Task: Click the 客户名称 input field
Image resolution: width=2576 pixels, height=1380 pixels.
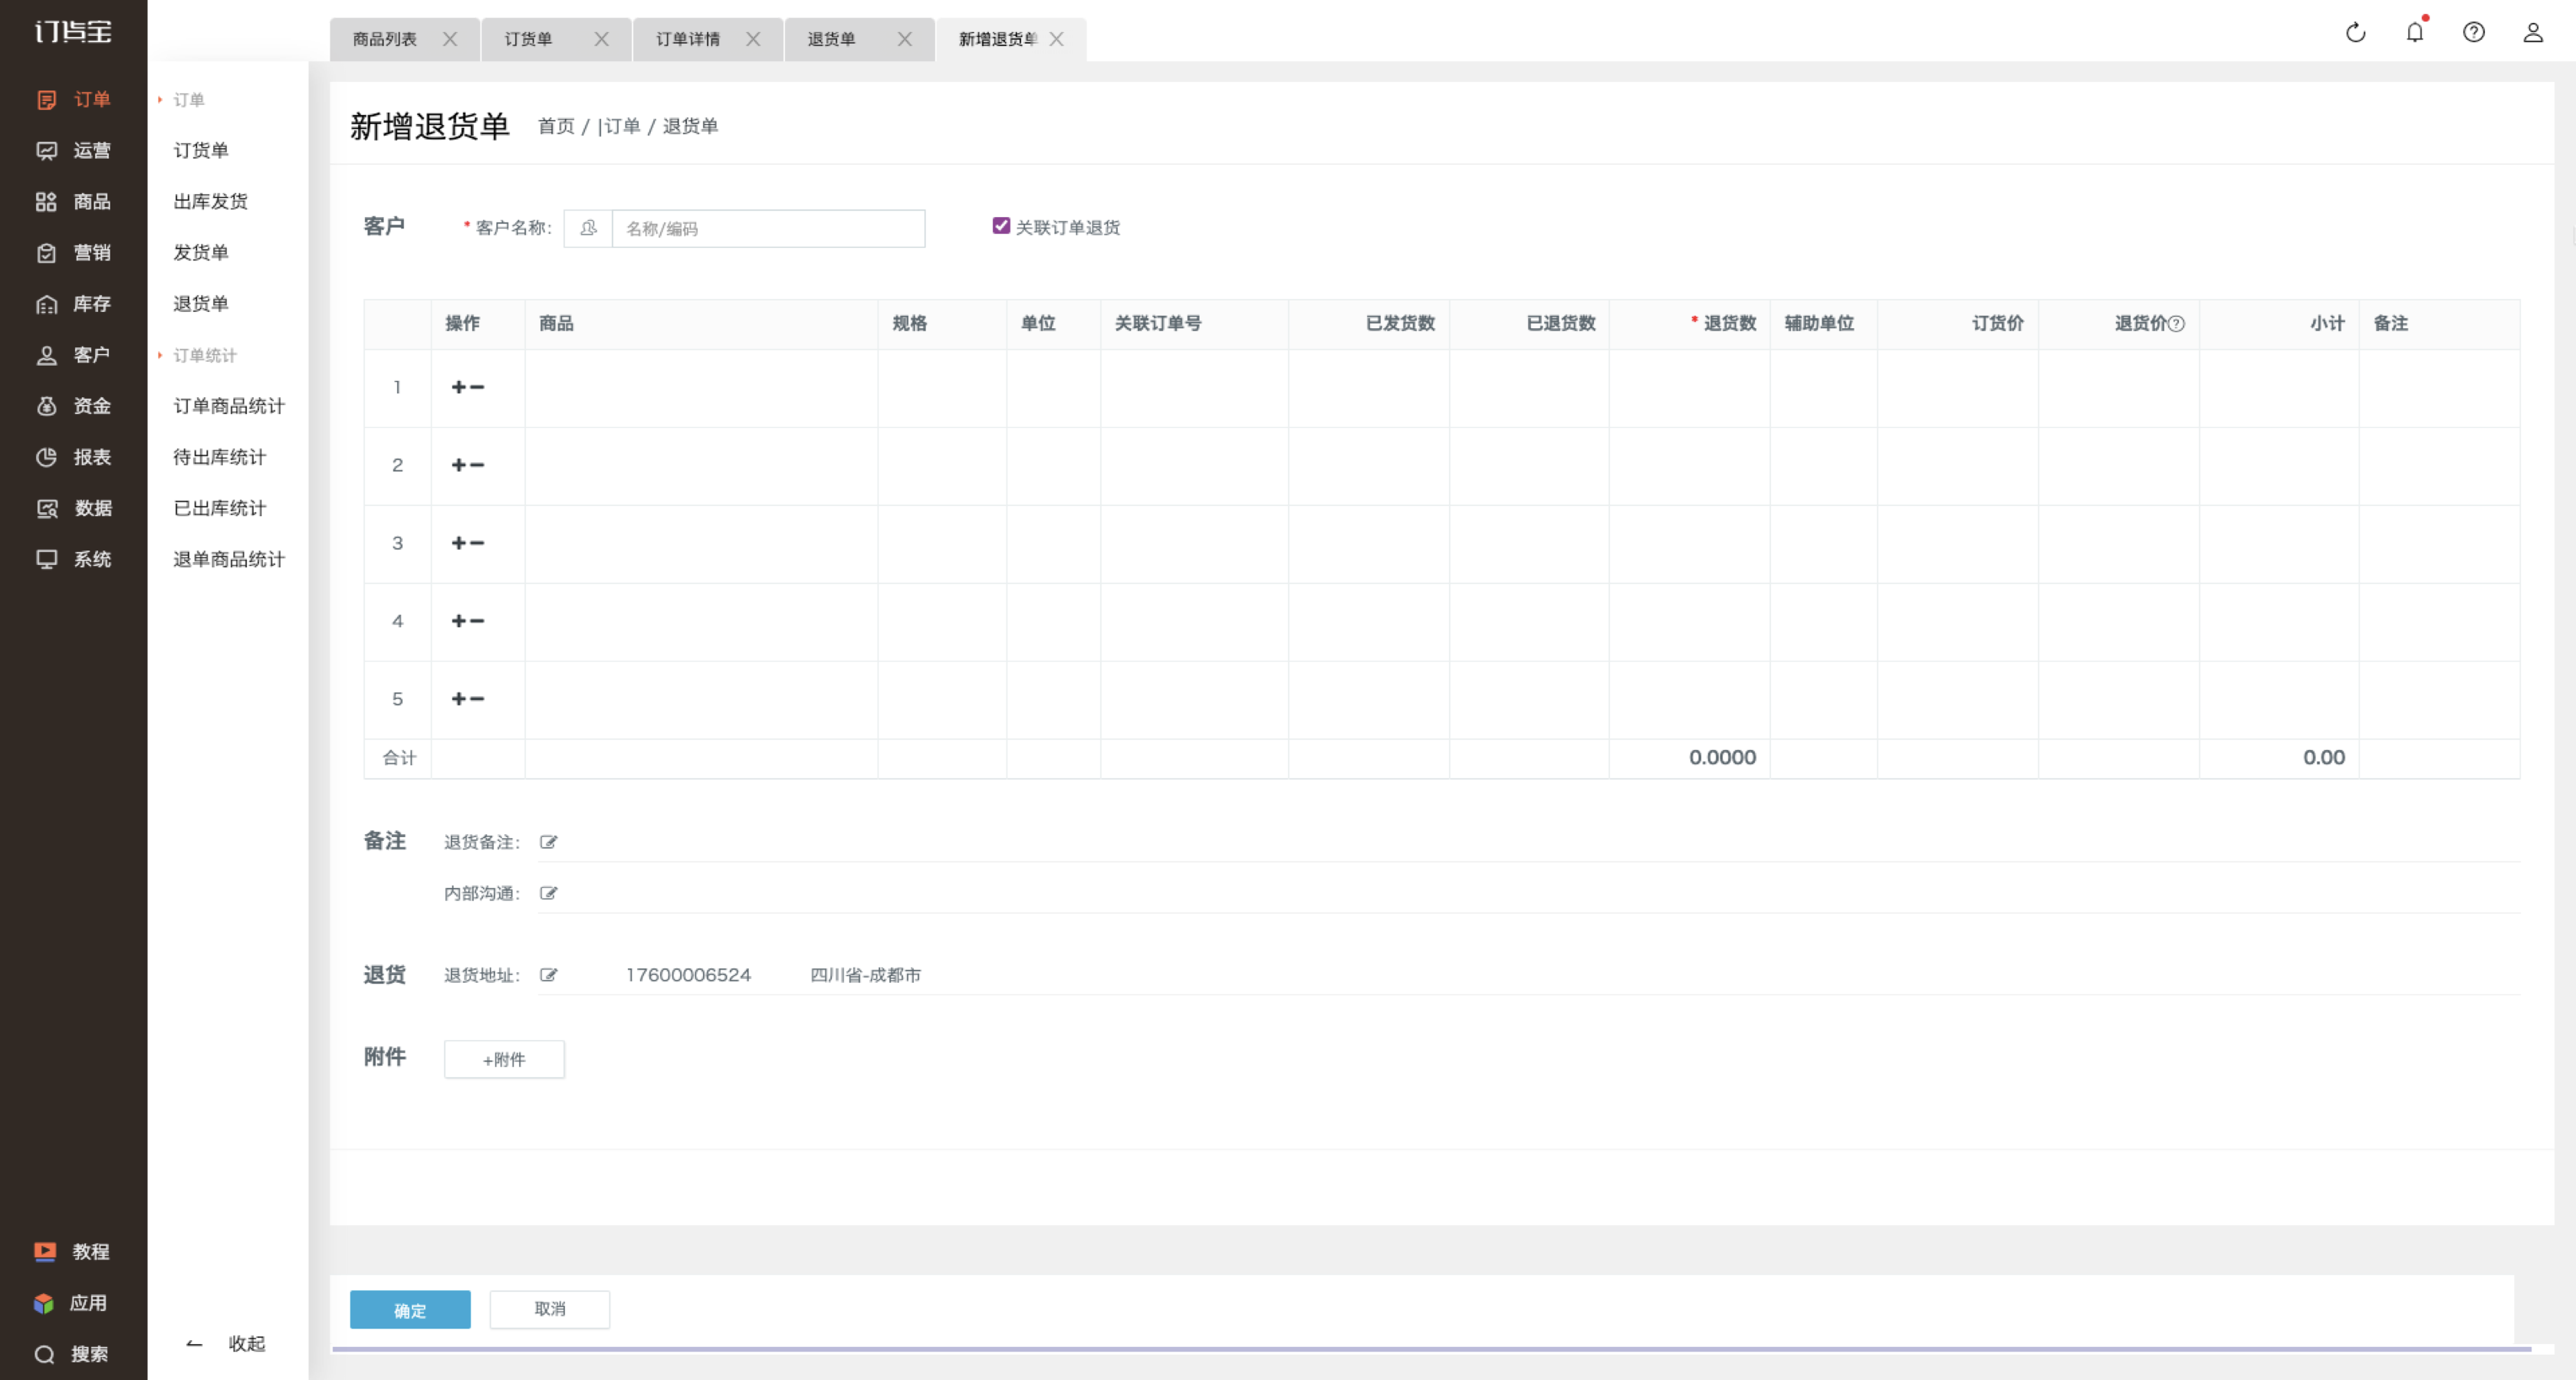Action: pyautogui.click(x=768, y=228)
